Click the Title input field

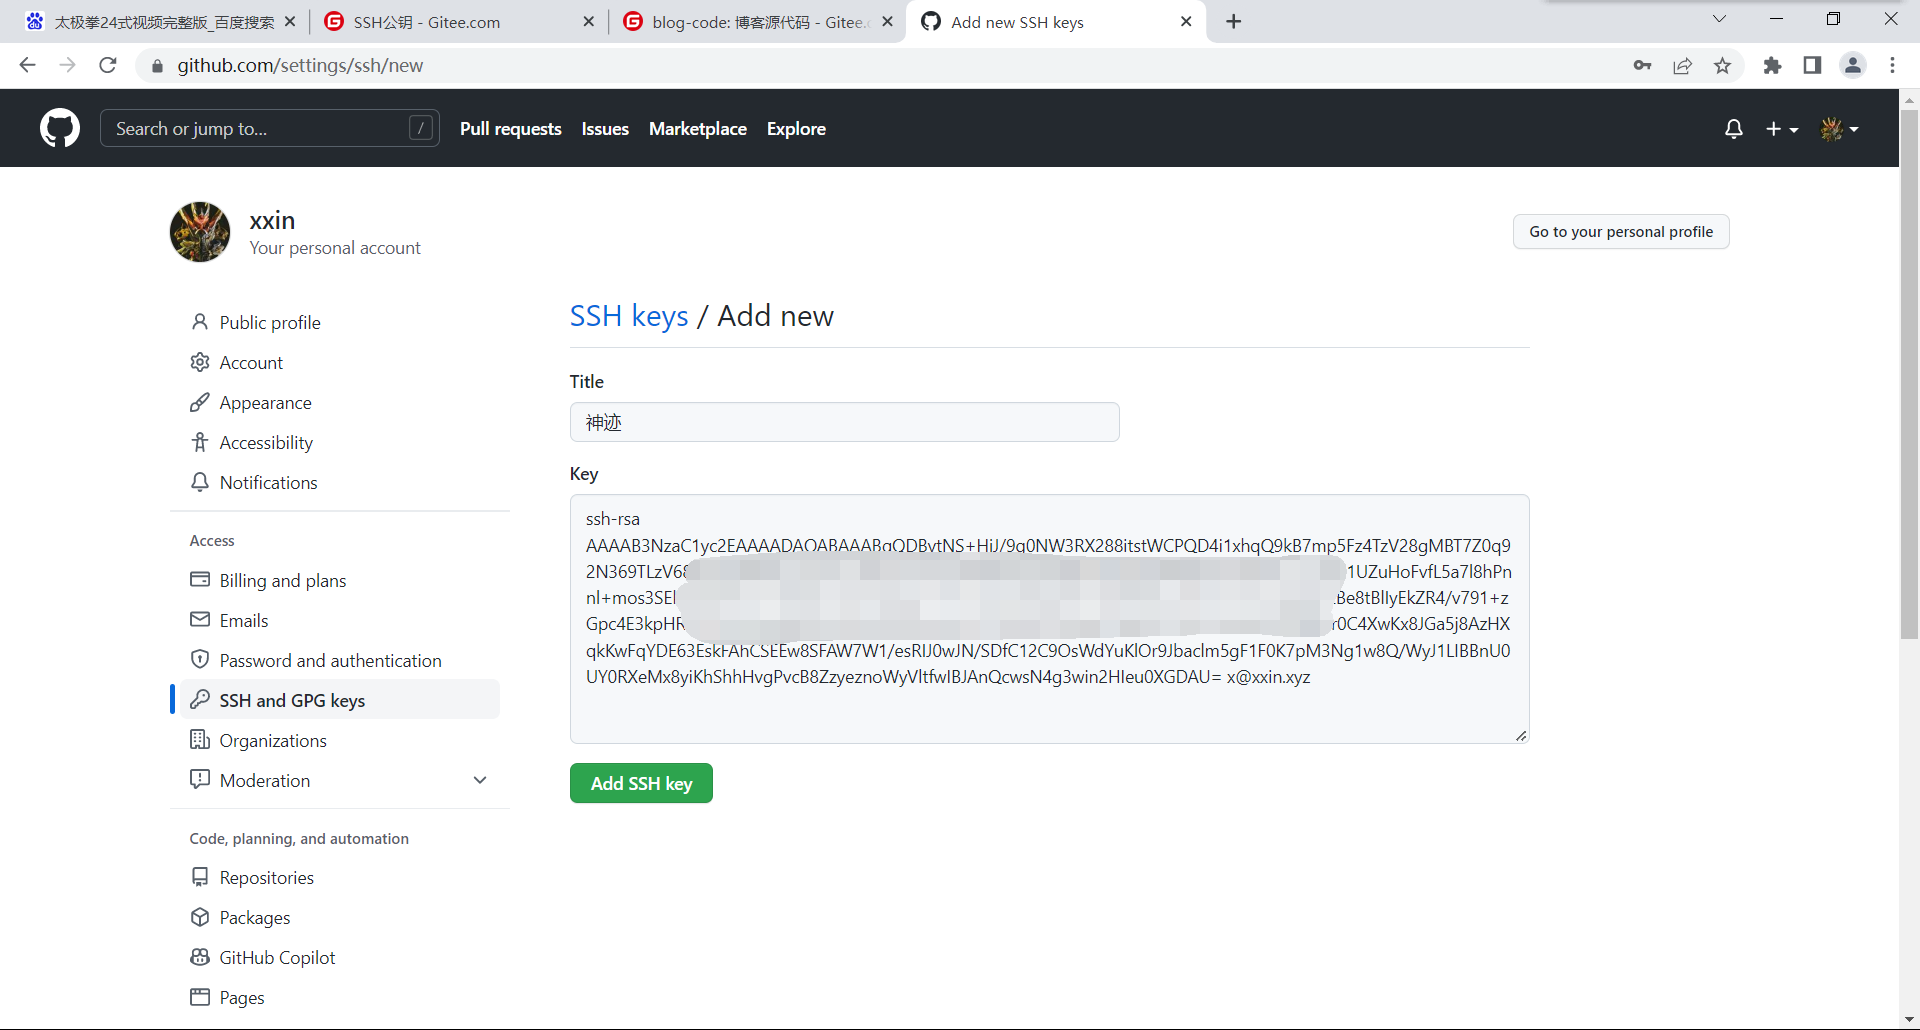[845, 422]
